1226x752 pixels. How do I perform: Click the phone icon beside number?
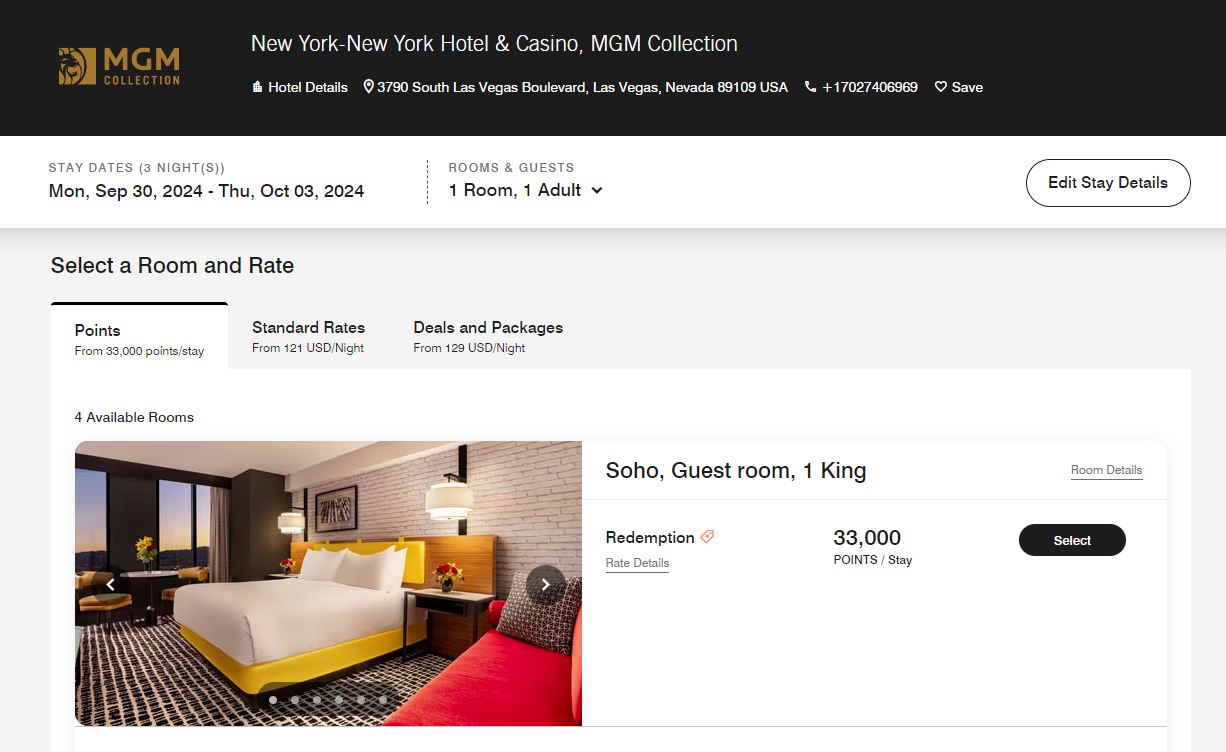[810, 87]
